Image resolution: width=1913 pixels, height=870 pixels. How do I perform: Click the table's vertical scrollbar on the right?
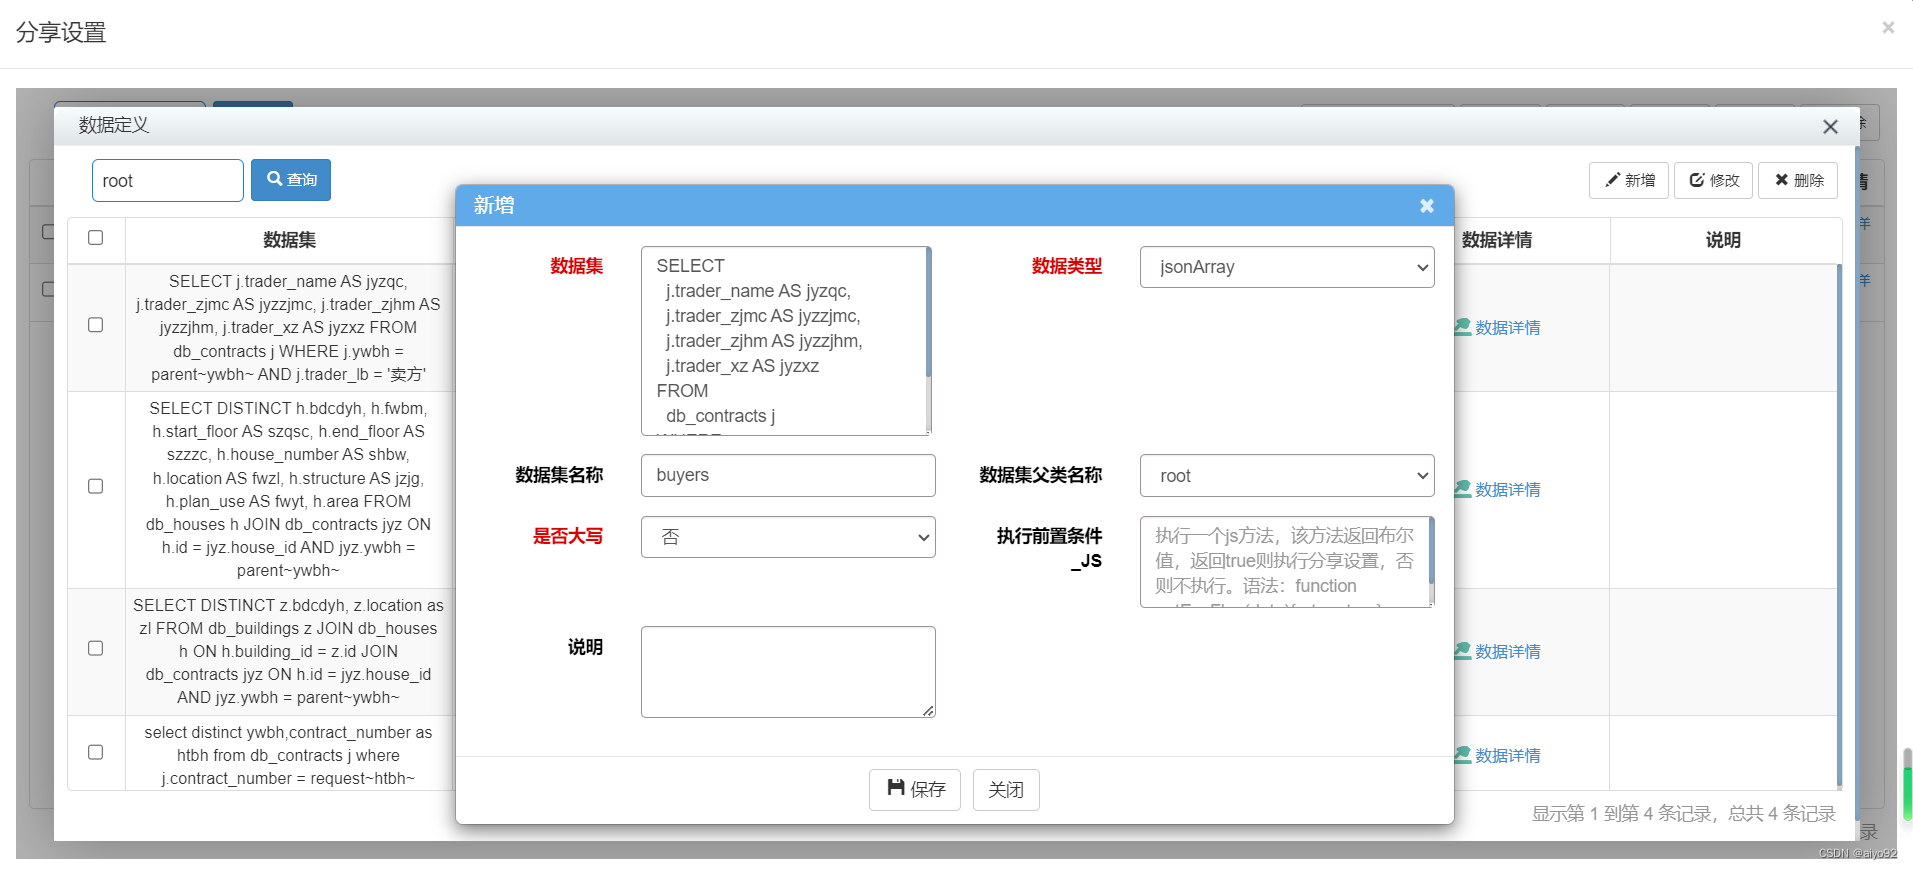tap(1838, 526)
